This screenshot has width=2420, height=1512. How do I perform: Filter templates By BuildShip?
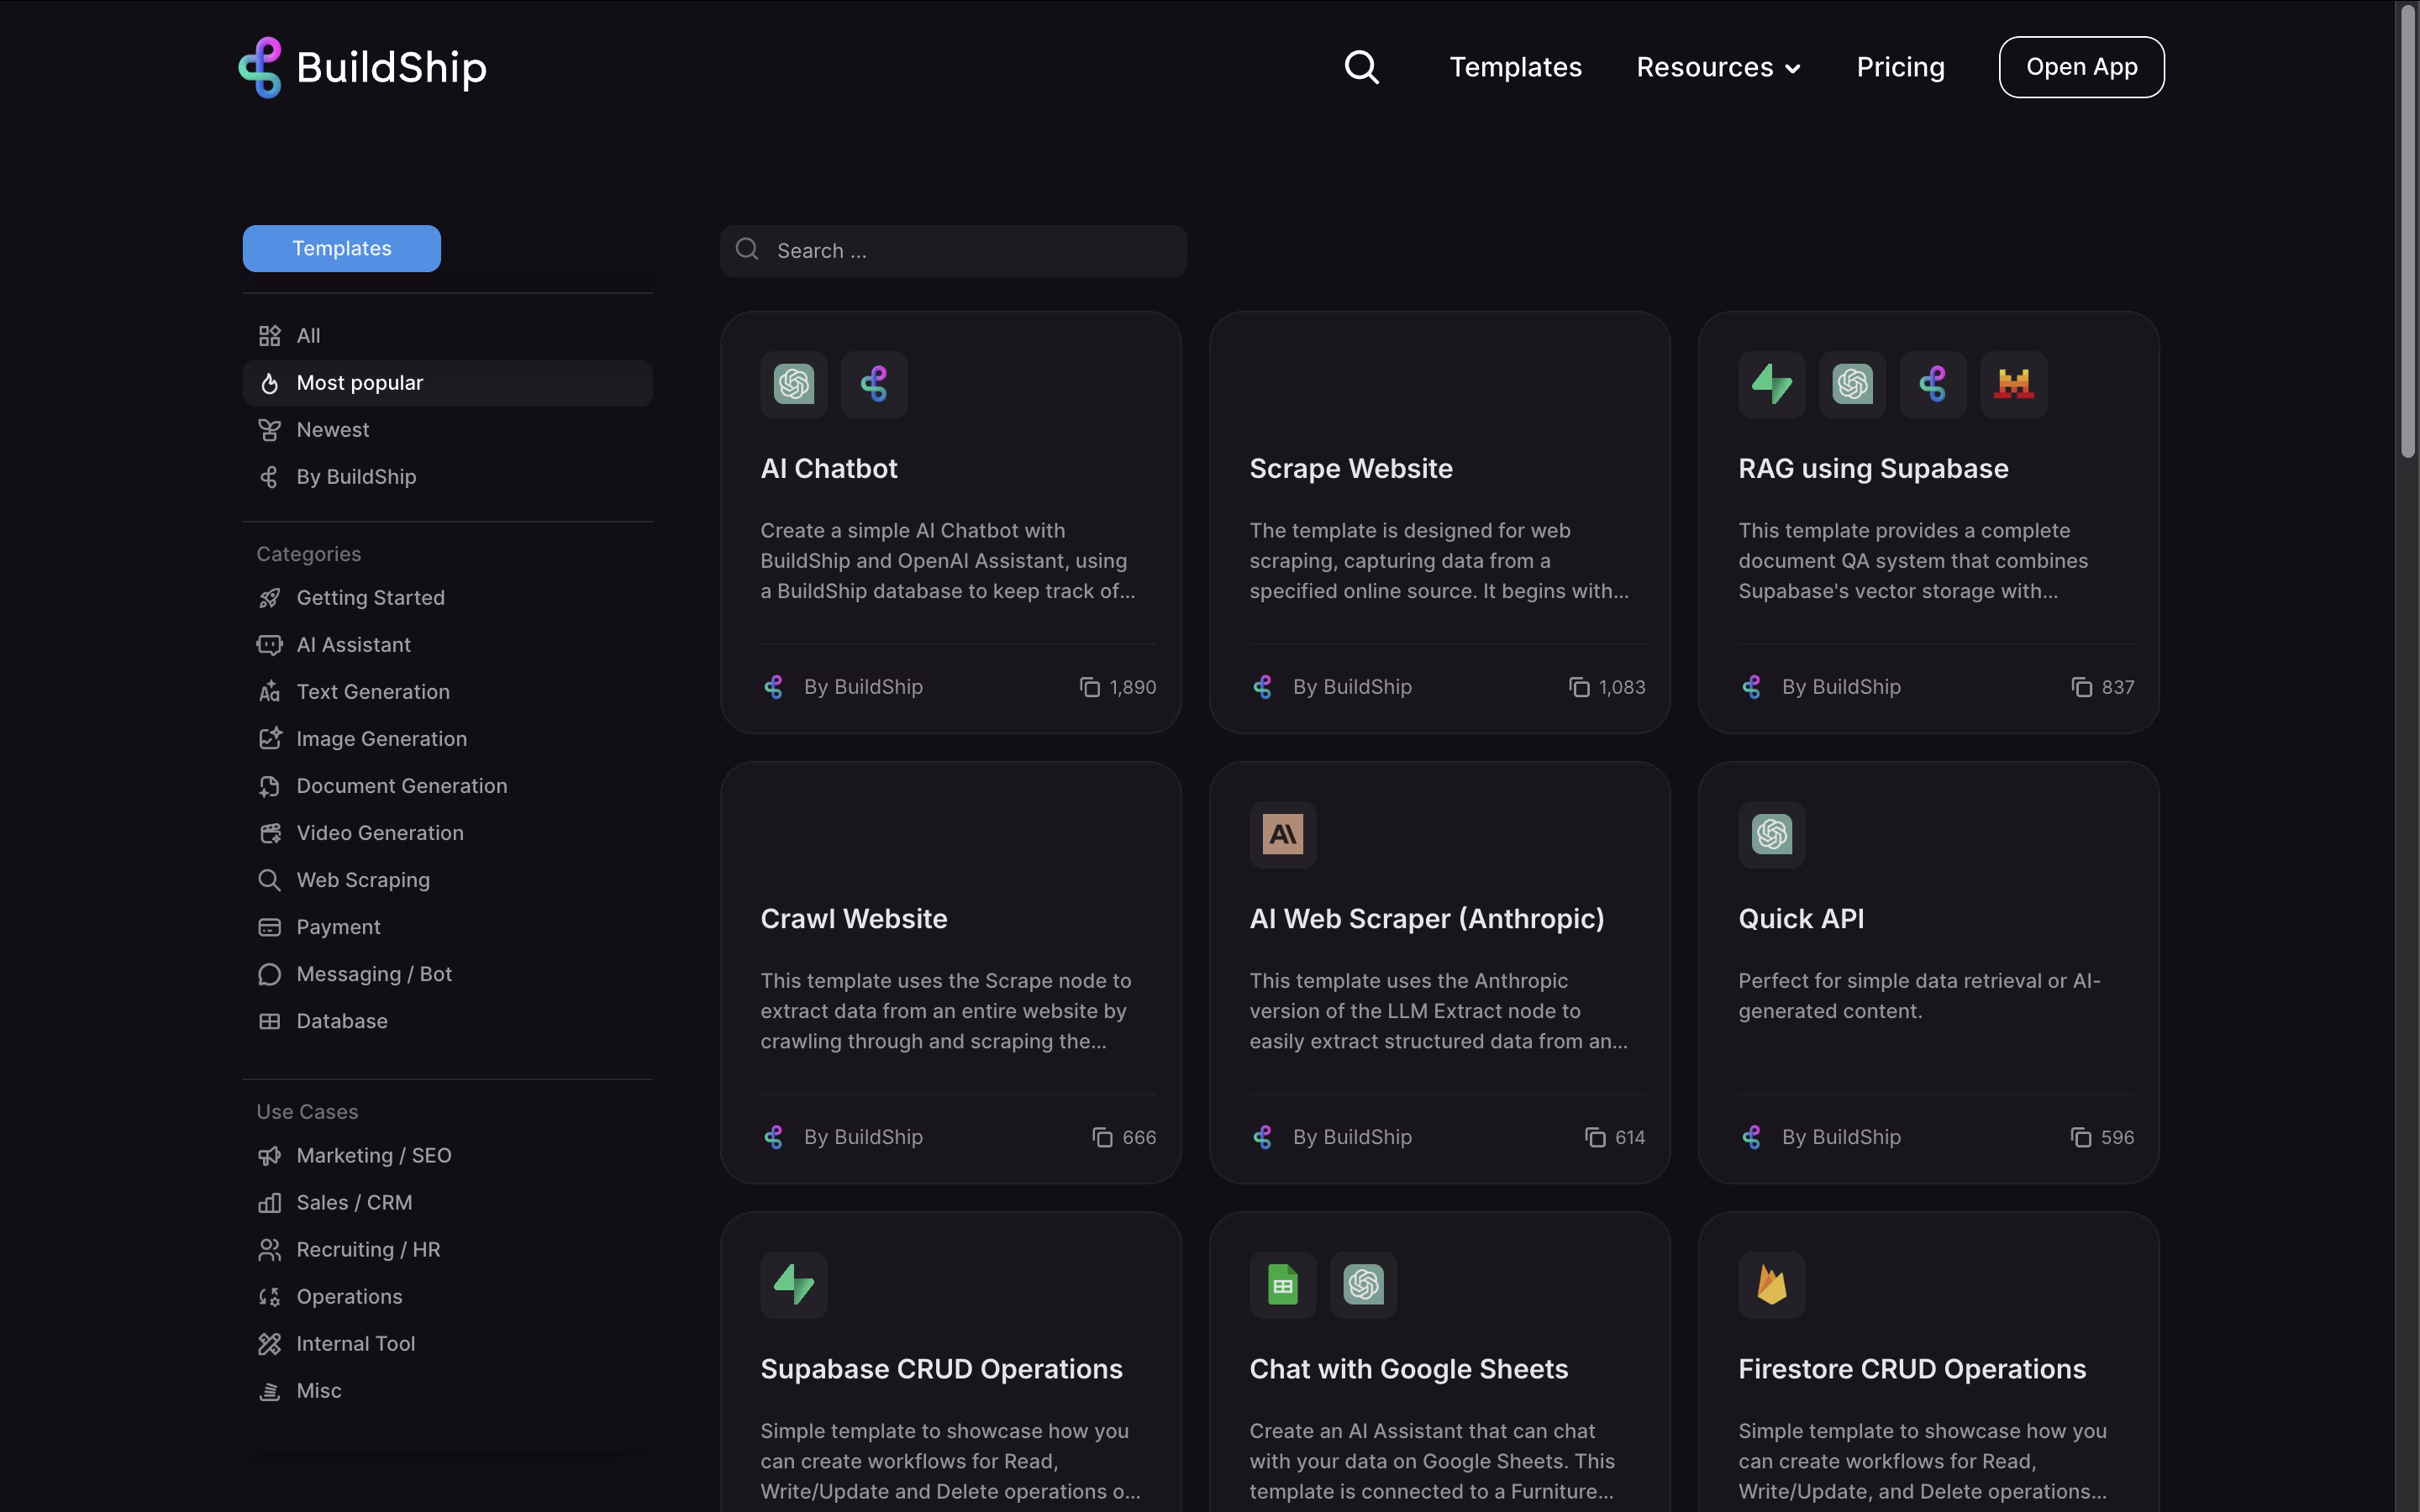point(447,477)
